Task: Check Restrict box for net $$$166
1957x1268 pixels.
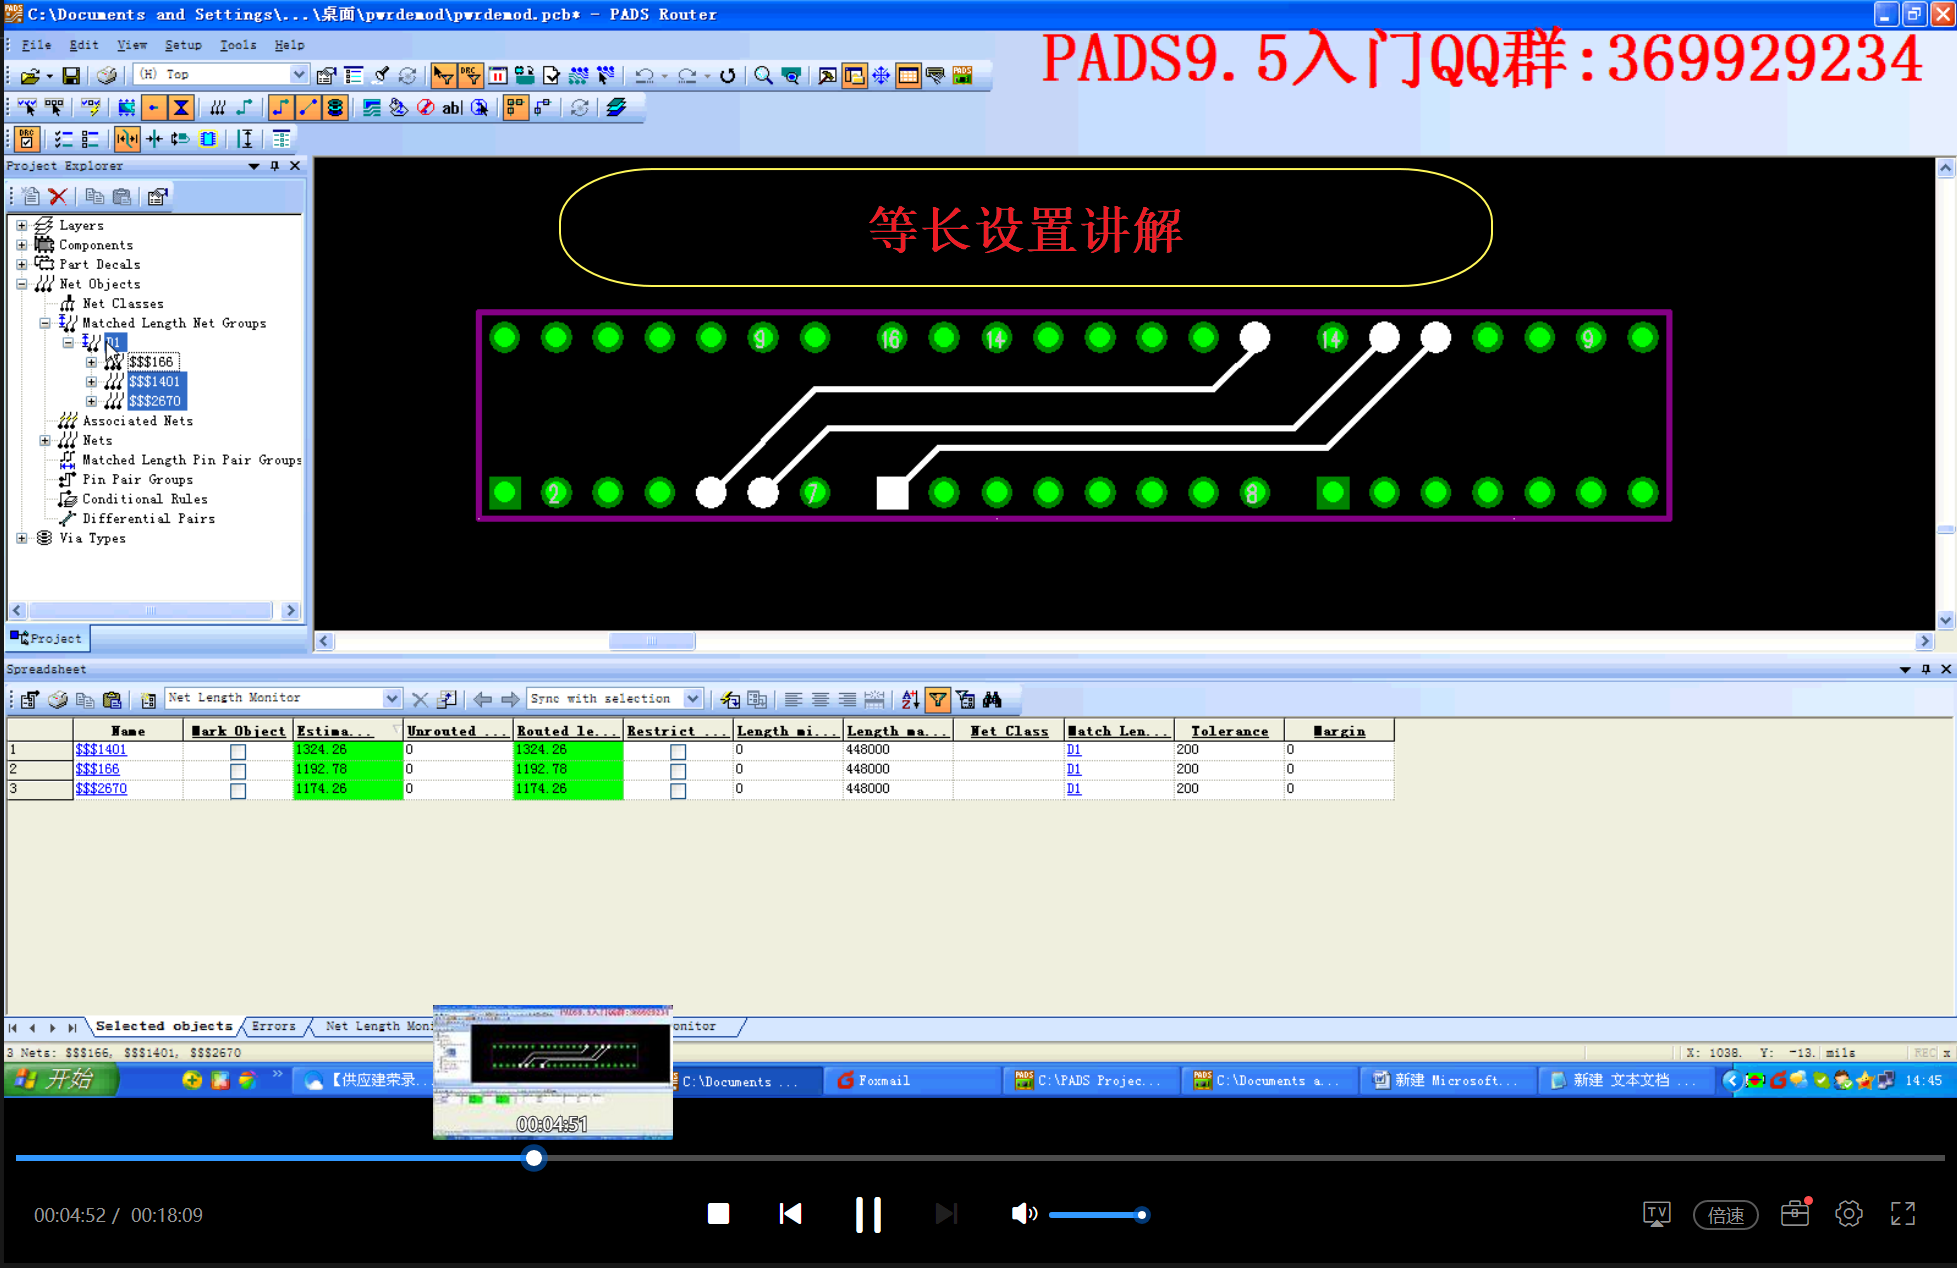Action: click(678, 771)
